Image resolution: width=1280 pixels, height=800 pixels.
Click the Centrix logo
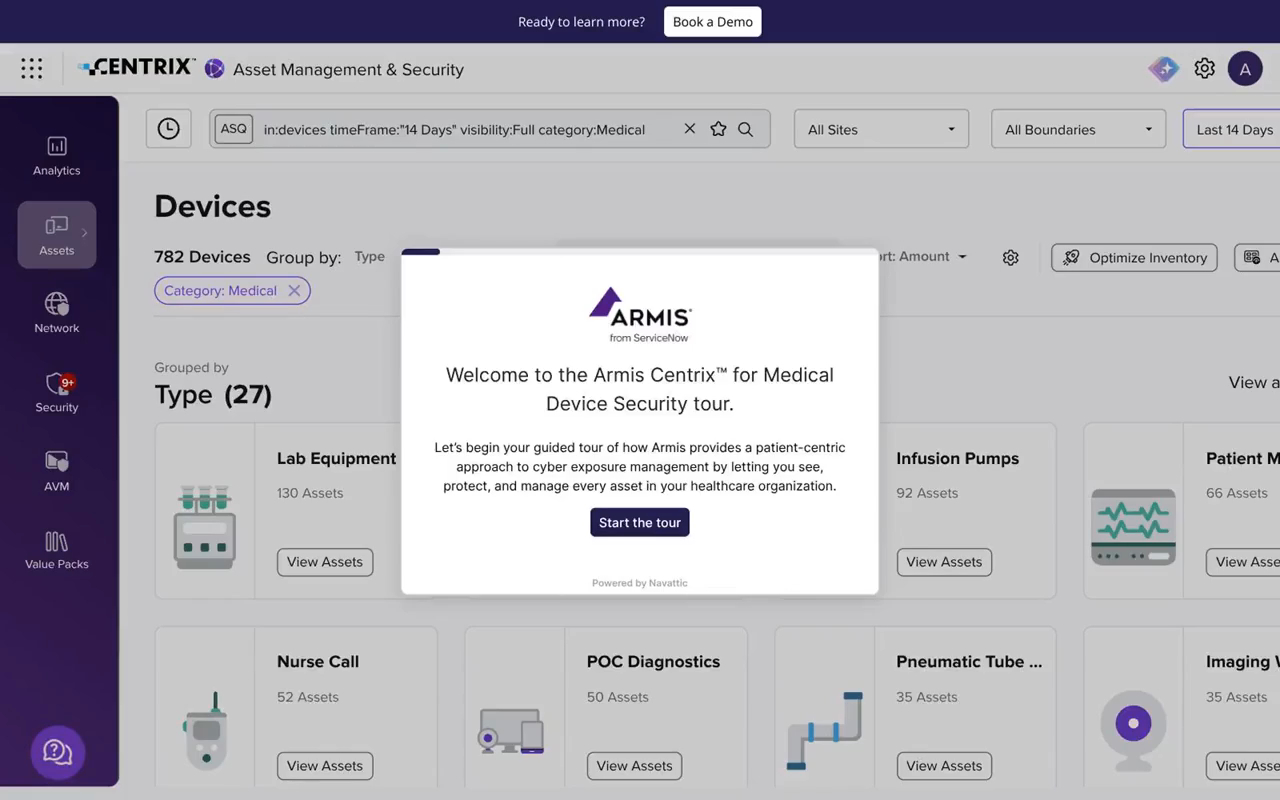point(137,67)
